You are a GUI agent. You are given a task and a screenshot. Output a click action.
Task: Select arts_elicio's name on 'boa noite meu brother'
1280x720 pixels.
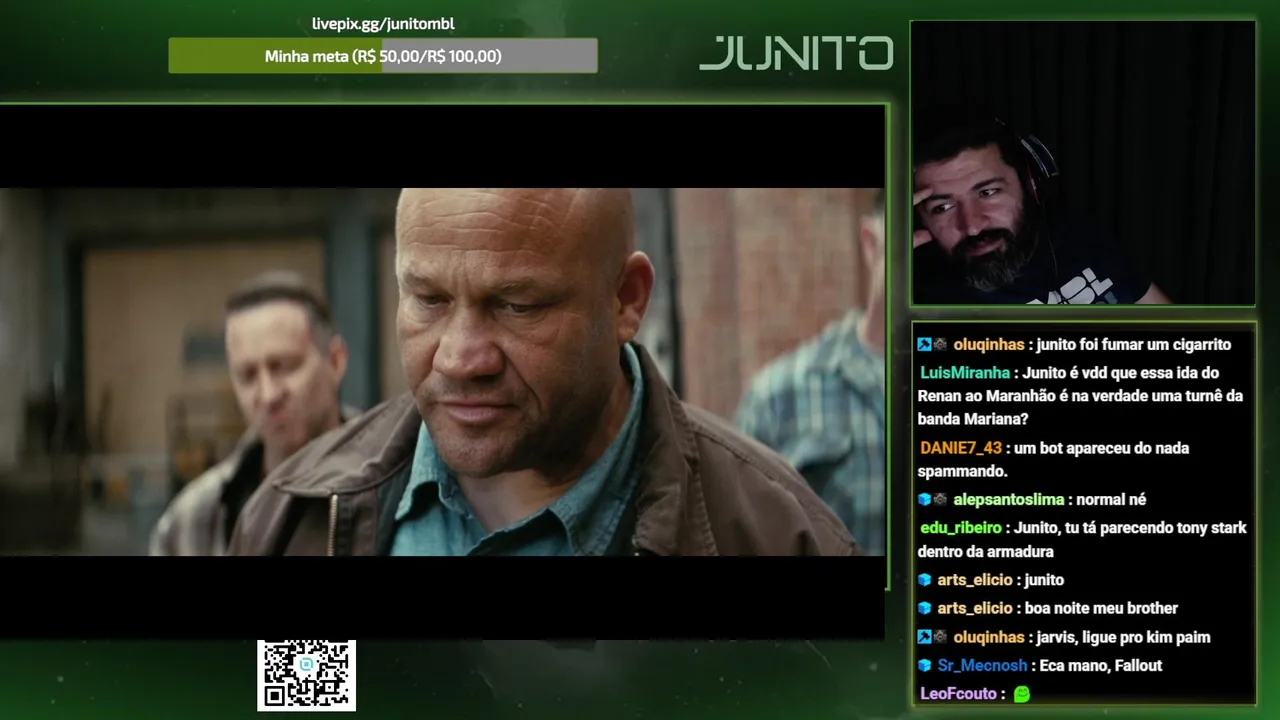click(975, 608)
